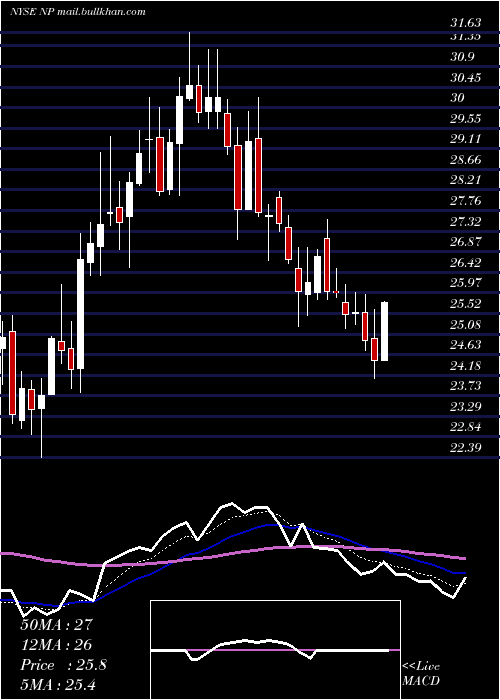Click the 24.18 price axis label

(466, 366)
